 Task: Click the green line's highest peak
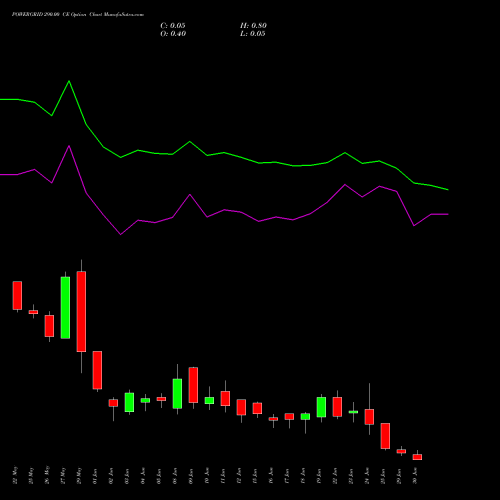point(69,81)
